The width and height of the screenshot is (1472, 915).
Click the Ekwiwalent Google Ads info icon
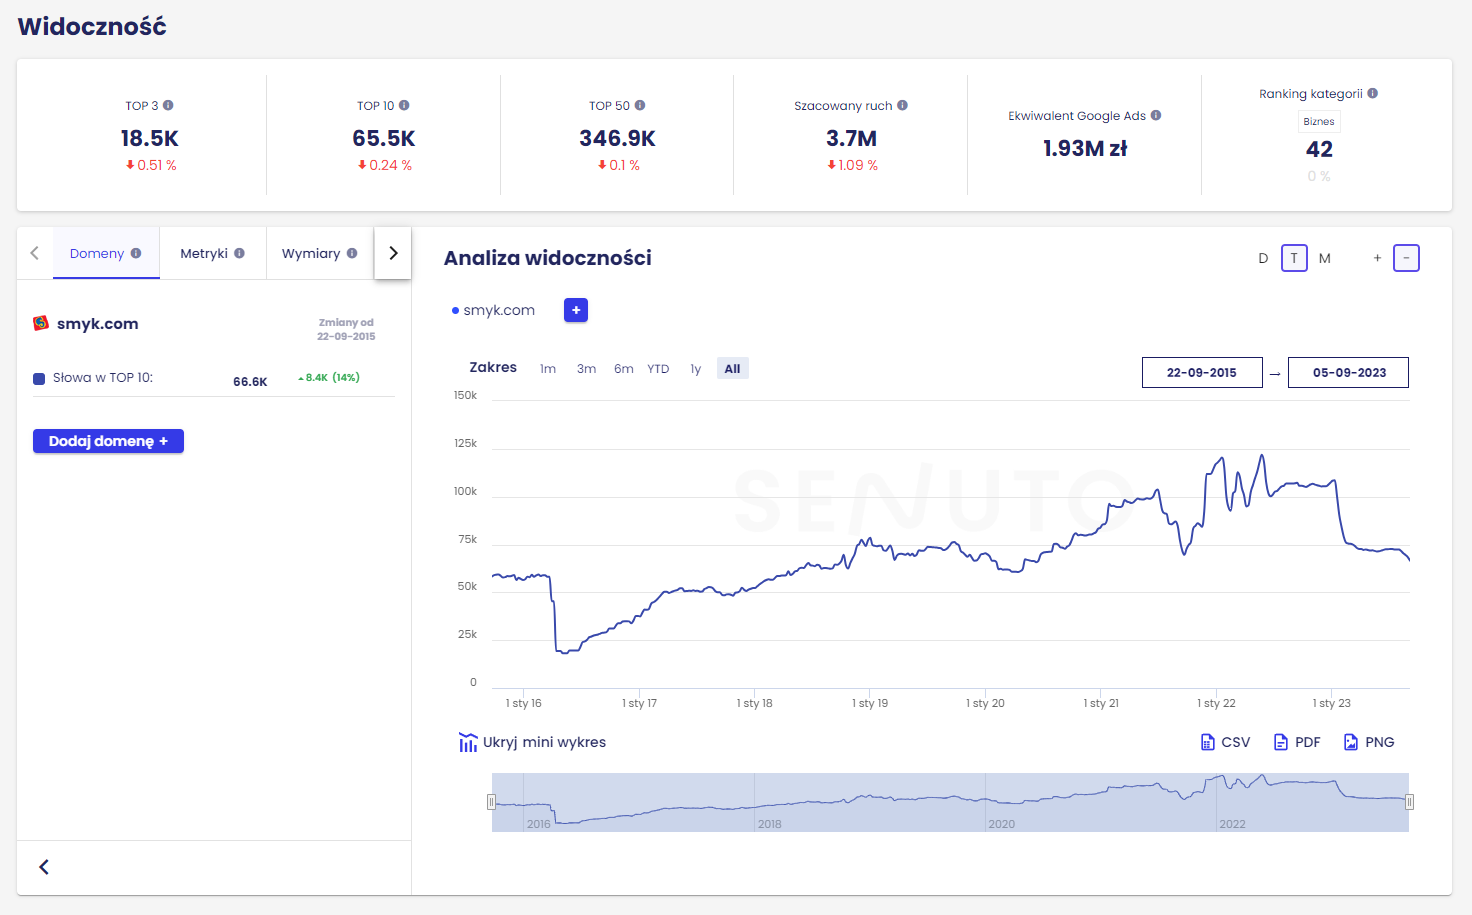click(x=1156, y=115)
